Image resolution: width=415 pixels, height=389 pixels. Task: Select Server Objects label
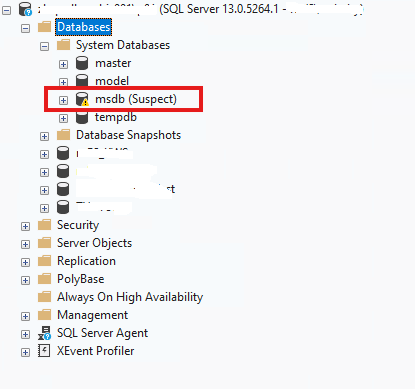[x=95, y=243]
